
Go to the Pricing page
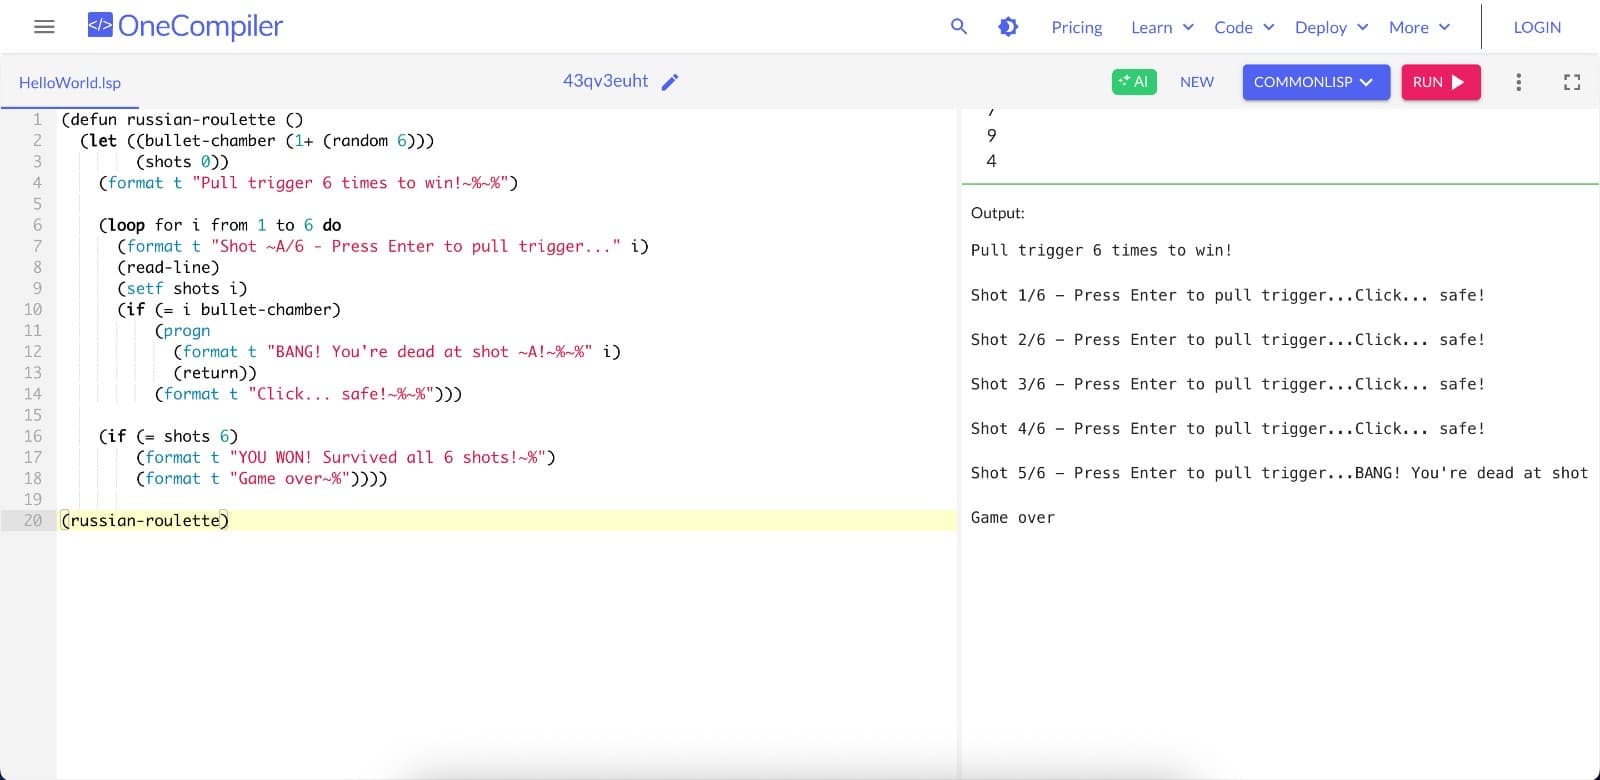1076,27
